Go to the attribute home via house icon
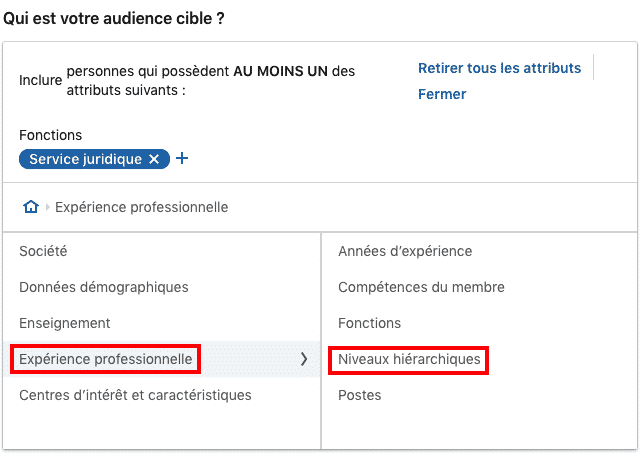 [x=31, y=207]
